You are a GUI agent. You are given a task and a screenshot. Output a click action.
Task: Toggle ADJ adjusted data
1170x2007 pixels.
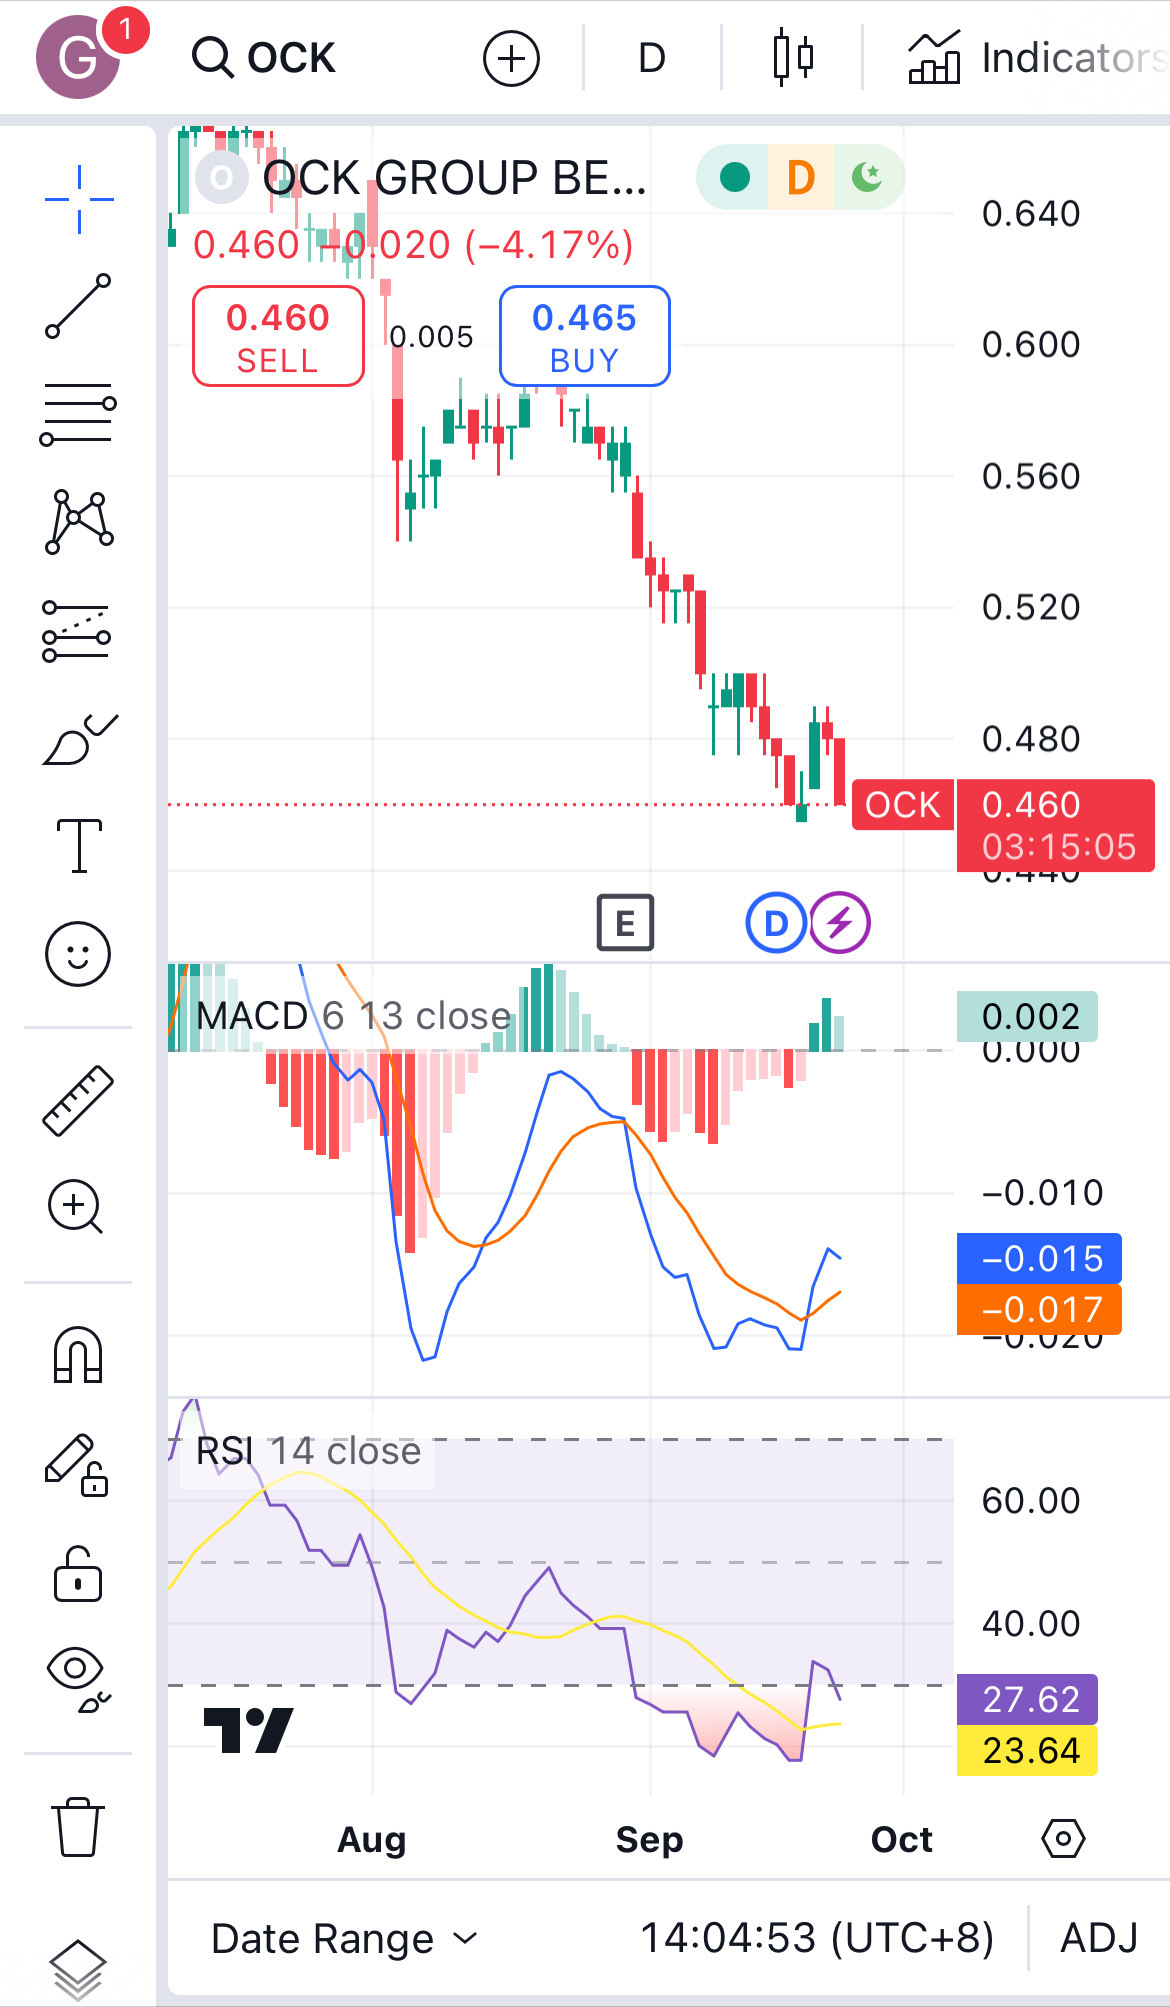point(1099,1938)
